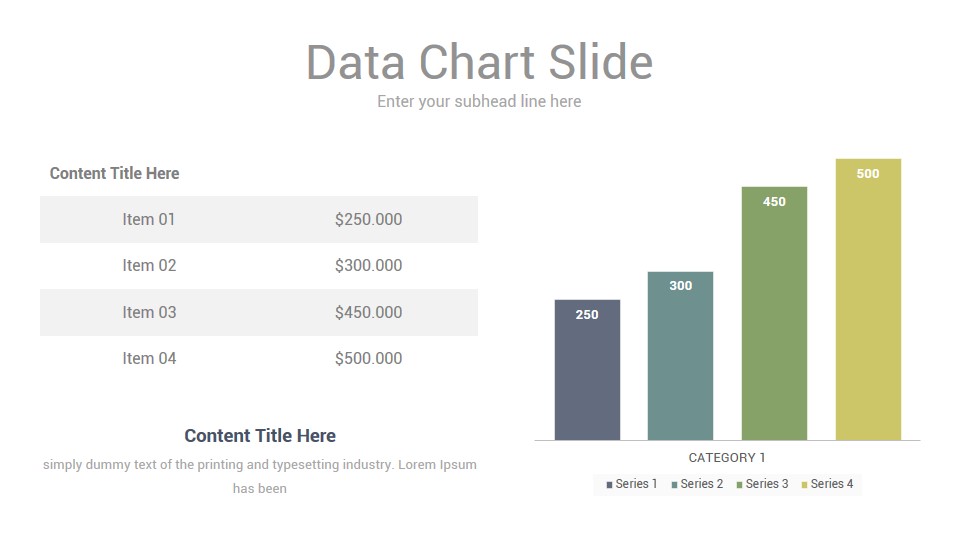Select the Data Chart Slide title
Screen dimensions: 960x540
coord(479,62)
